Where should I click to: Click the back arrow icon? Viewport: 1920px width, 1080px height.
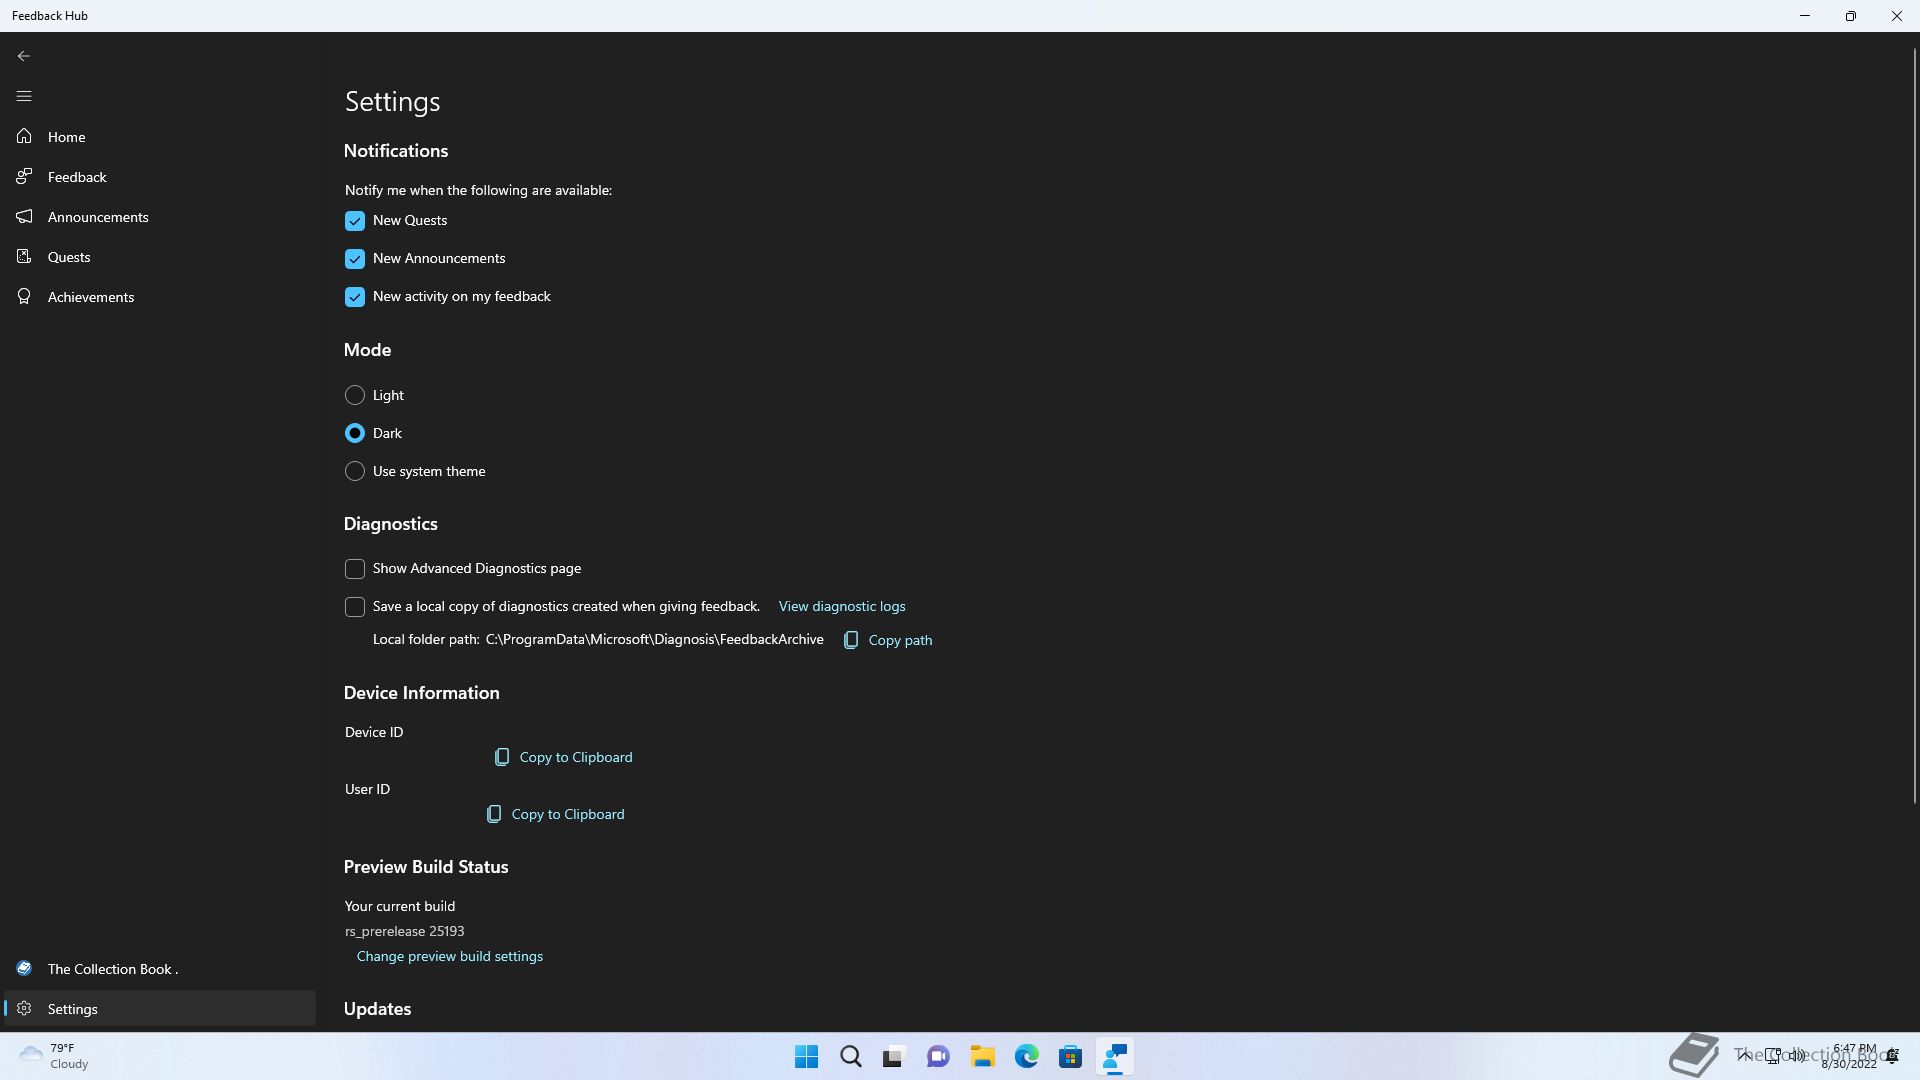pos(24,56)
